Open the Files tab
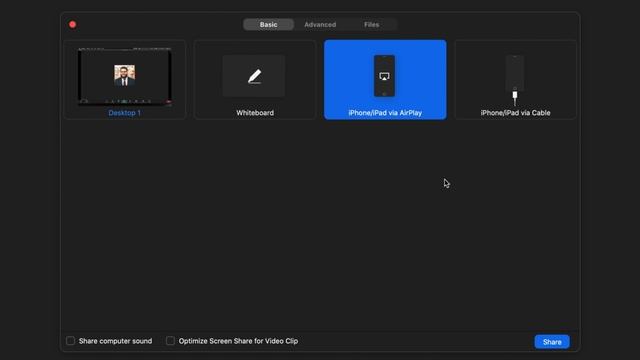This screenshot has width=640, height=360. 371,24
